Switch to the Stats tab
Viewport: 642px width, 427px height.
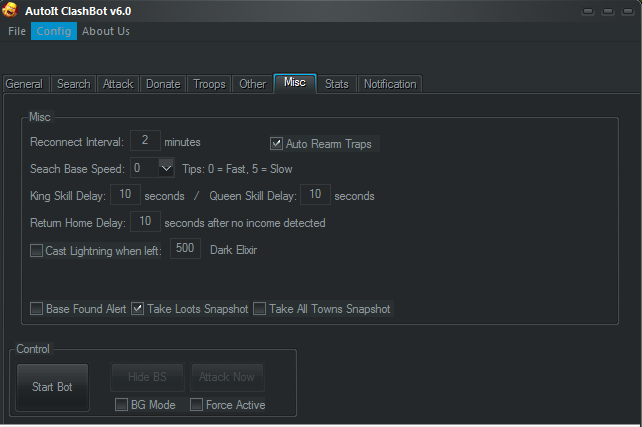[x=337, y=84]
